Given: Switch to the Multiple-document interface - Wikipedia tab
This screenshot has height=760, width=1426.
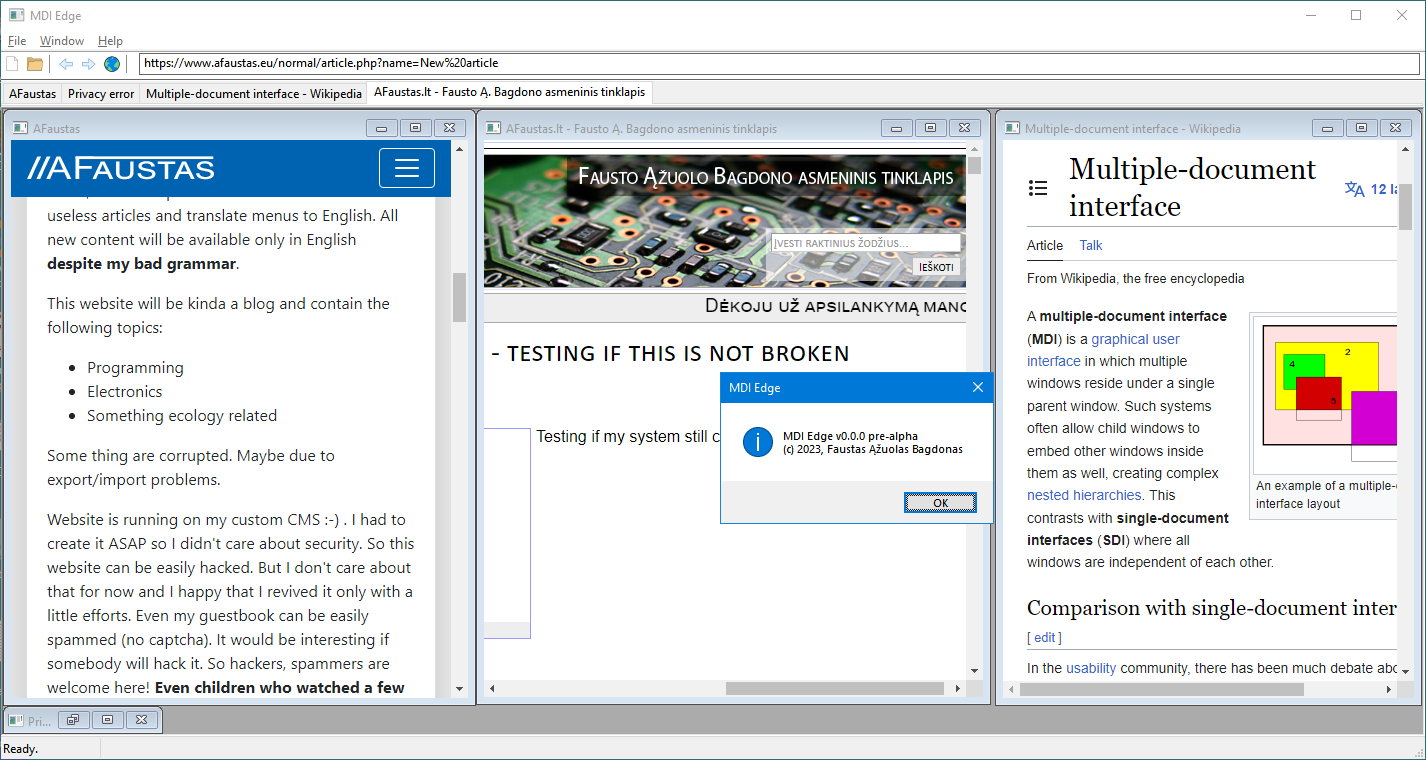Looking at the screenshot, I should pyautogui.click(x=254, y=94).
